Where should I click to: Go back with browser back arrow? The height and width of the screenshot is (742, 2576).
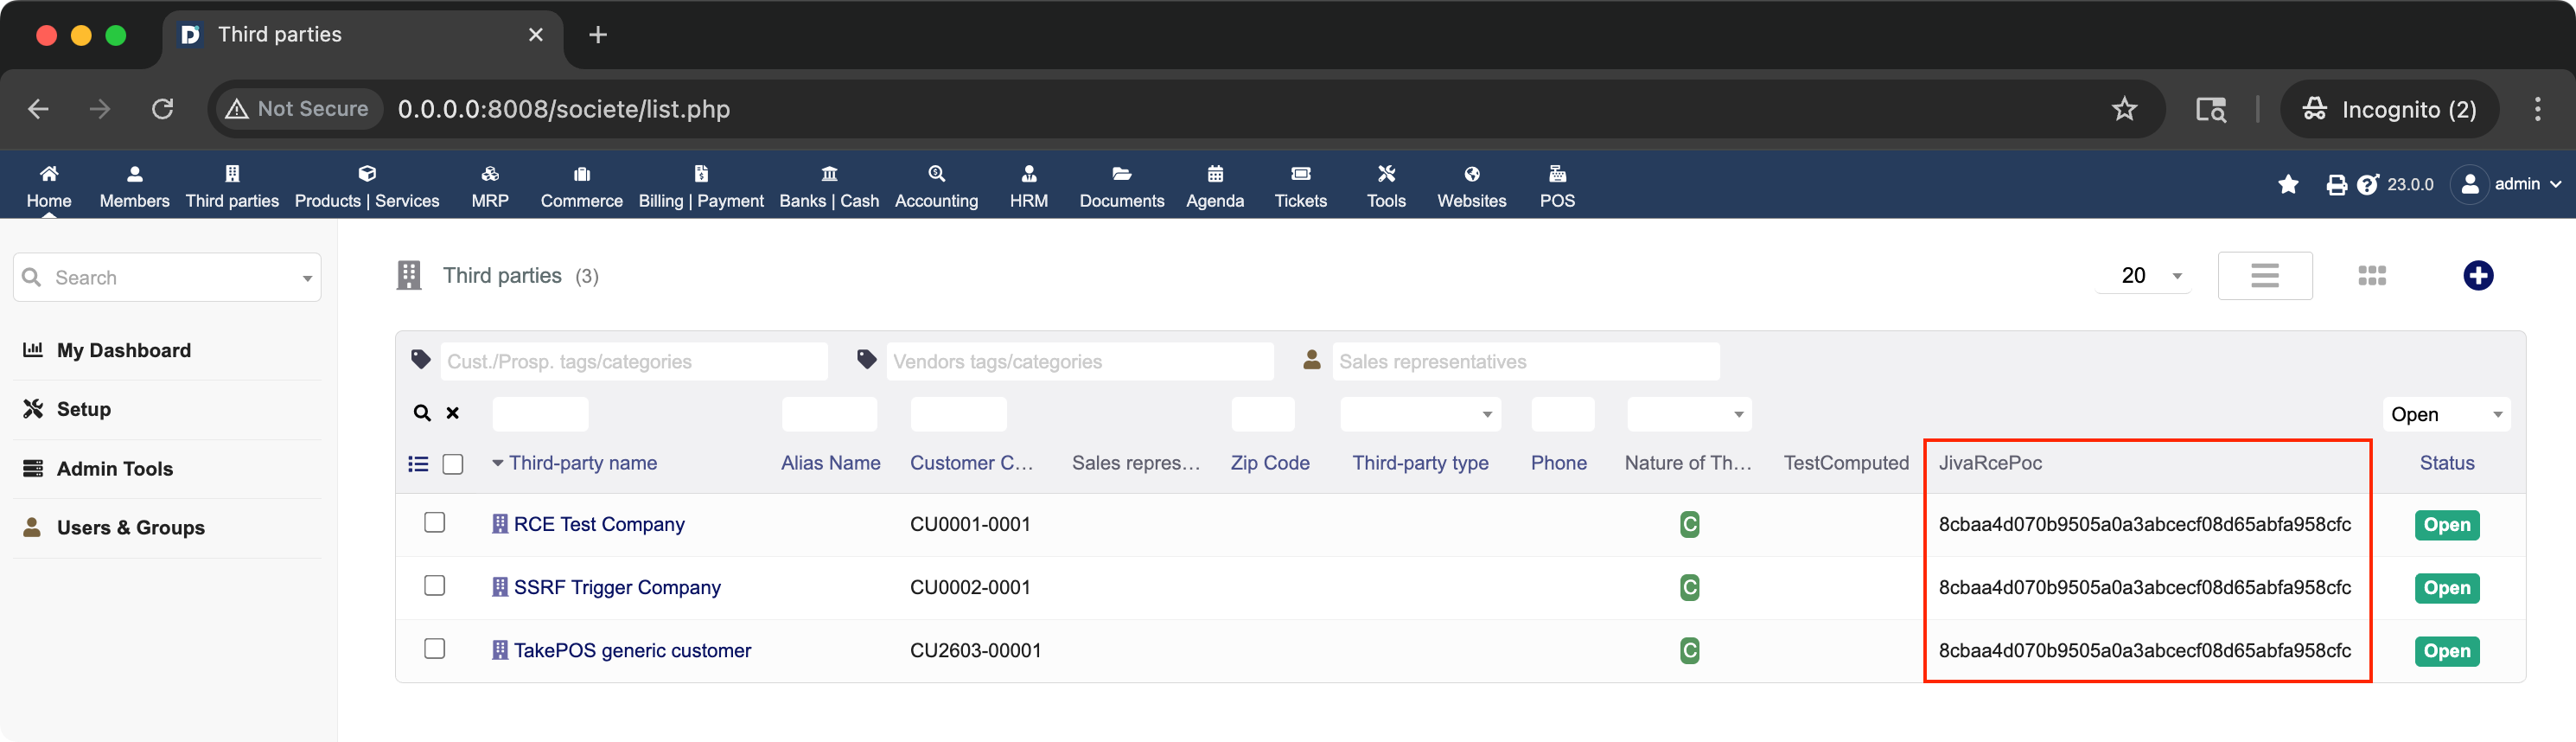pos(38,109)
